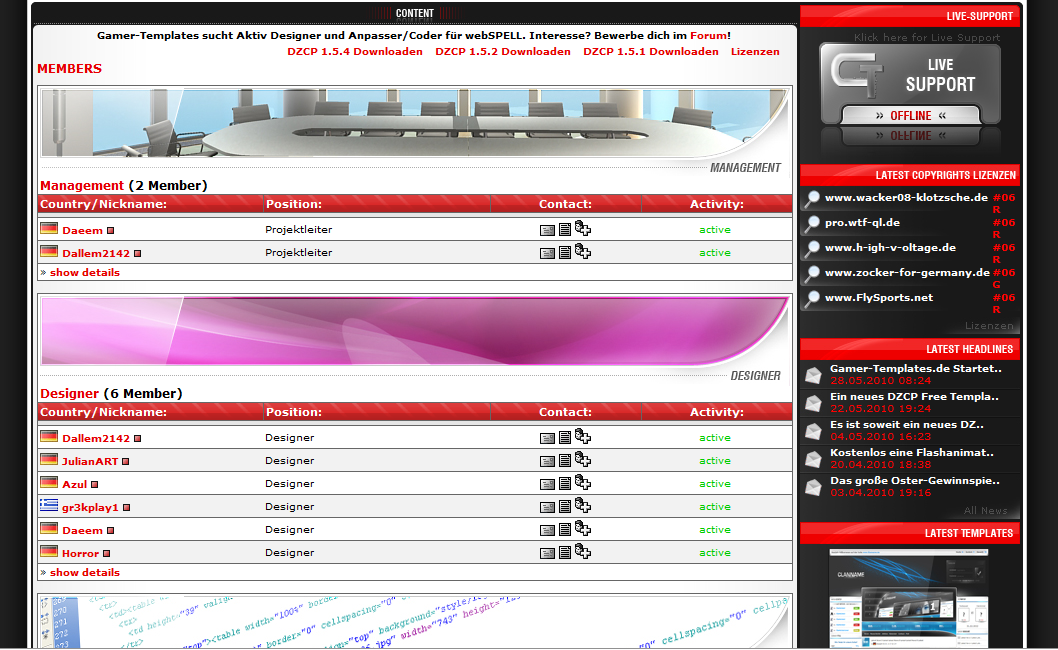
Task: Open profile sheet icon for JulianART
Action: [x=565, y=460]
